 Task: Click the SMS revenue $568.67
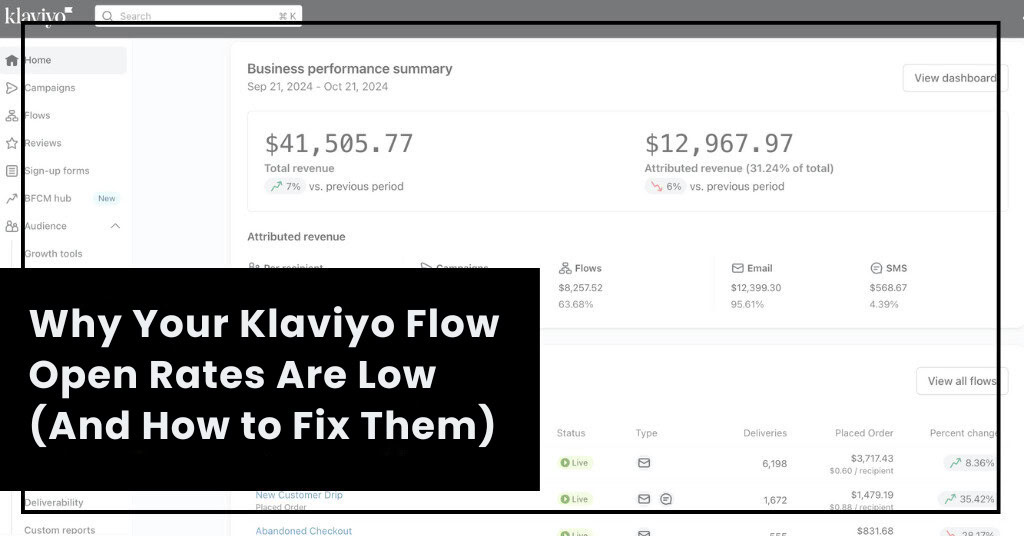click(x=888, y=288)
